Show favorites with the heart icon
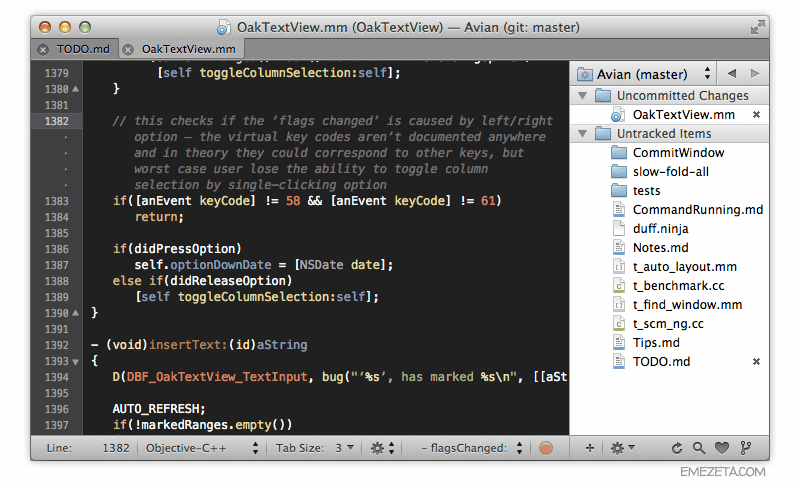 coord(721,448)
